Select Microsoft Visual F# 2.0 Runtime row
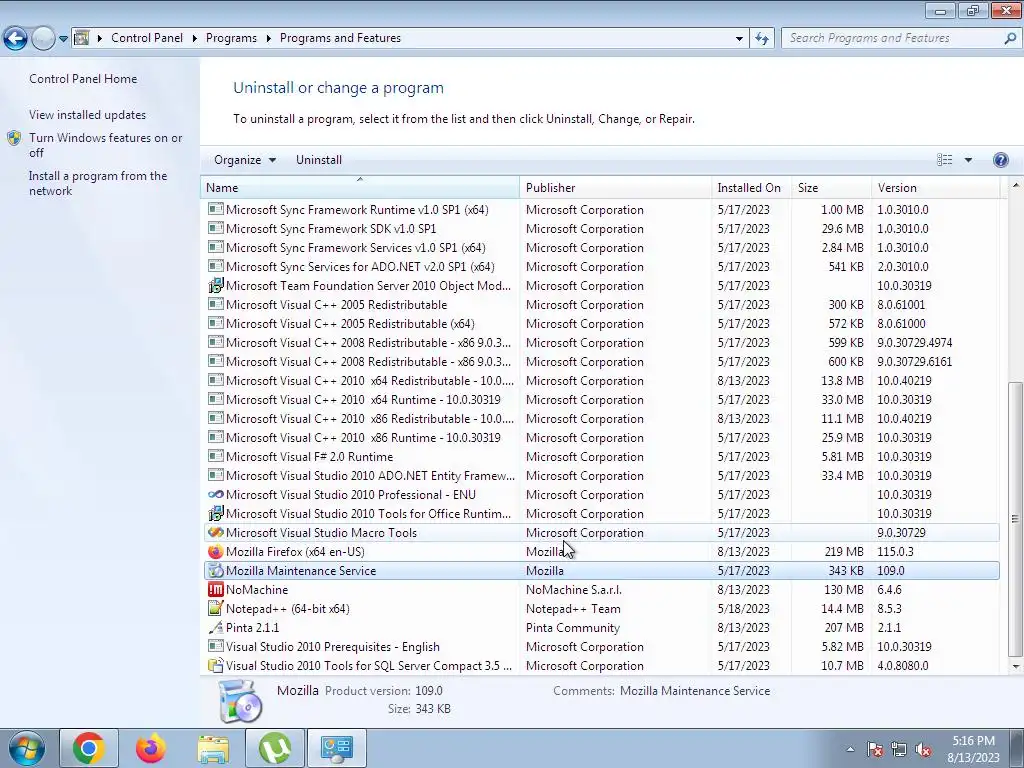This screenshot has width=1024, height=768. 601,457
